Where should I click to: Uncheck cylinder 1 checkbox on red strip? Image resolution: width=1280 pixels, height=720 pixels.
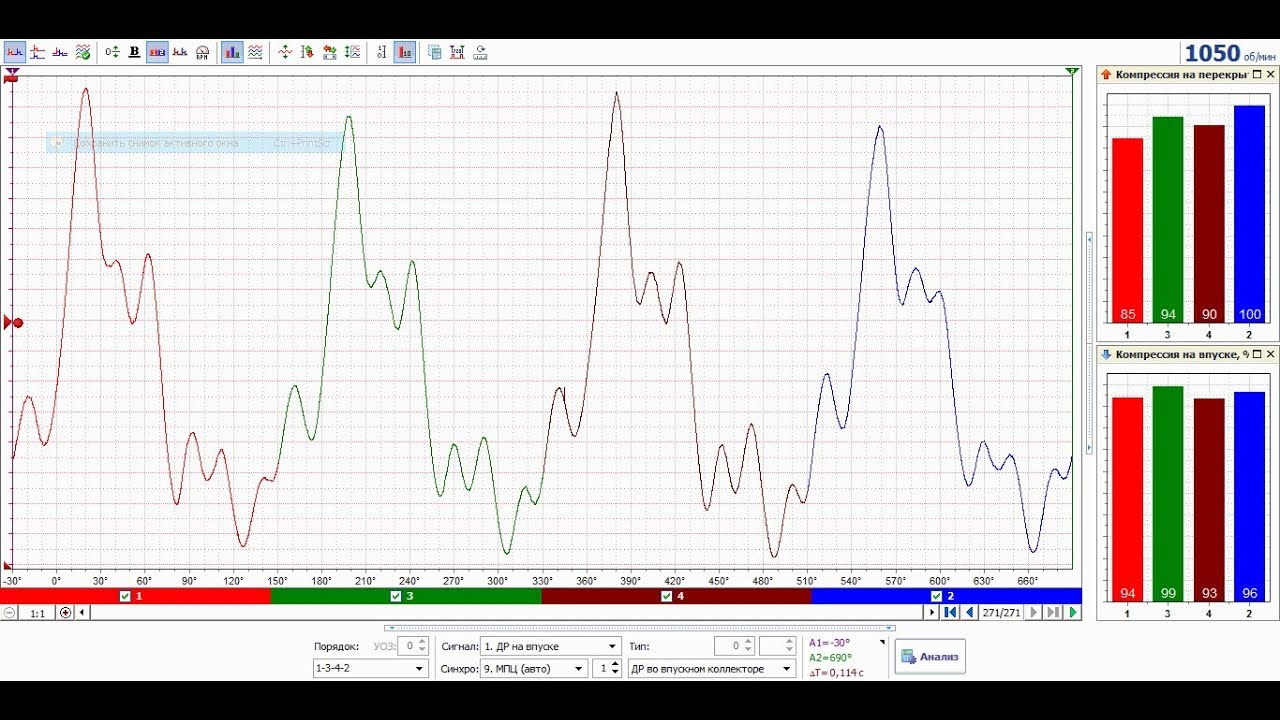pos(125,596)
